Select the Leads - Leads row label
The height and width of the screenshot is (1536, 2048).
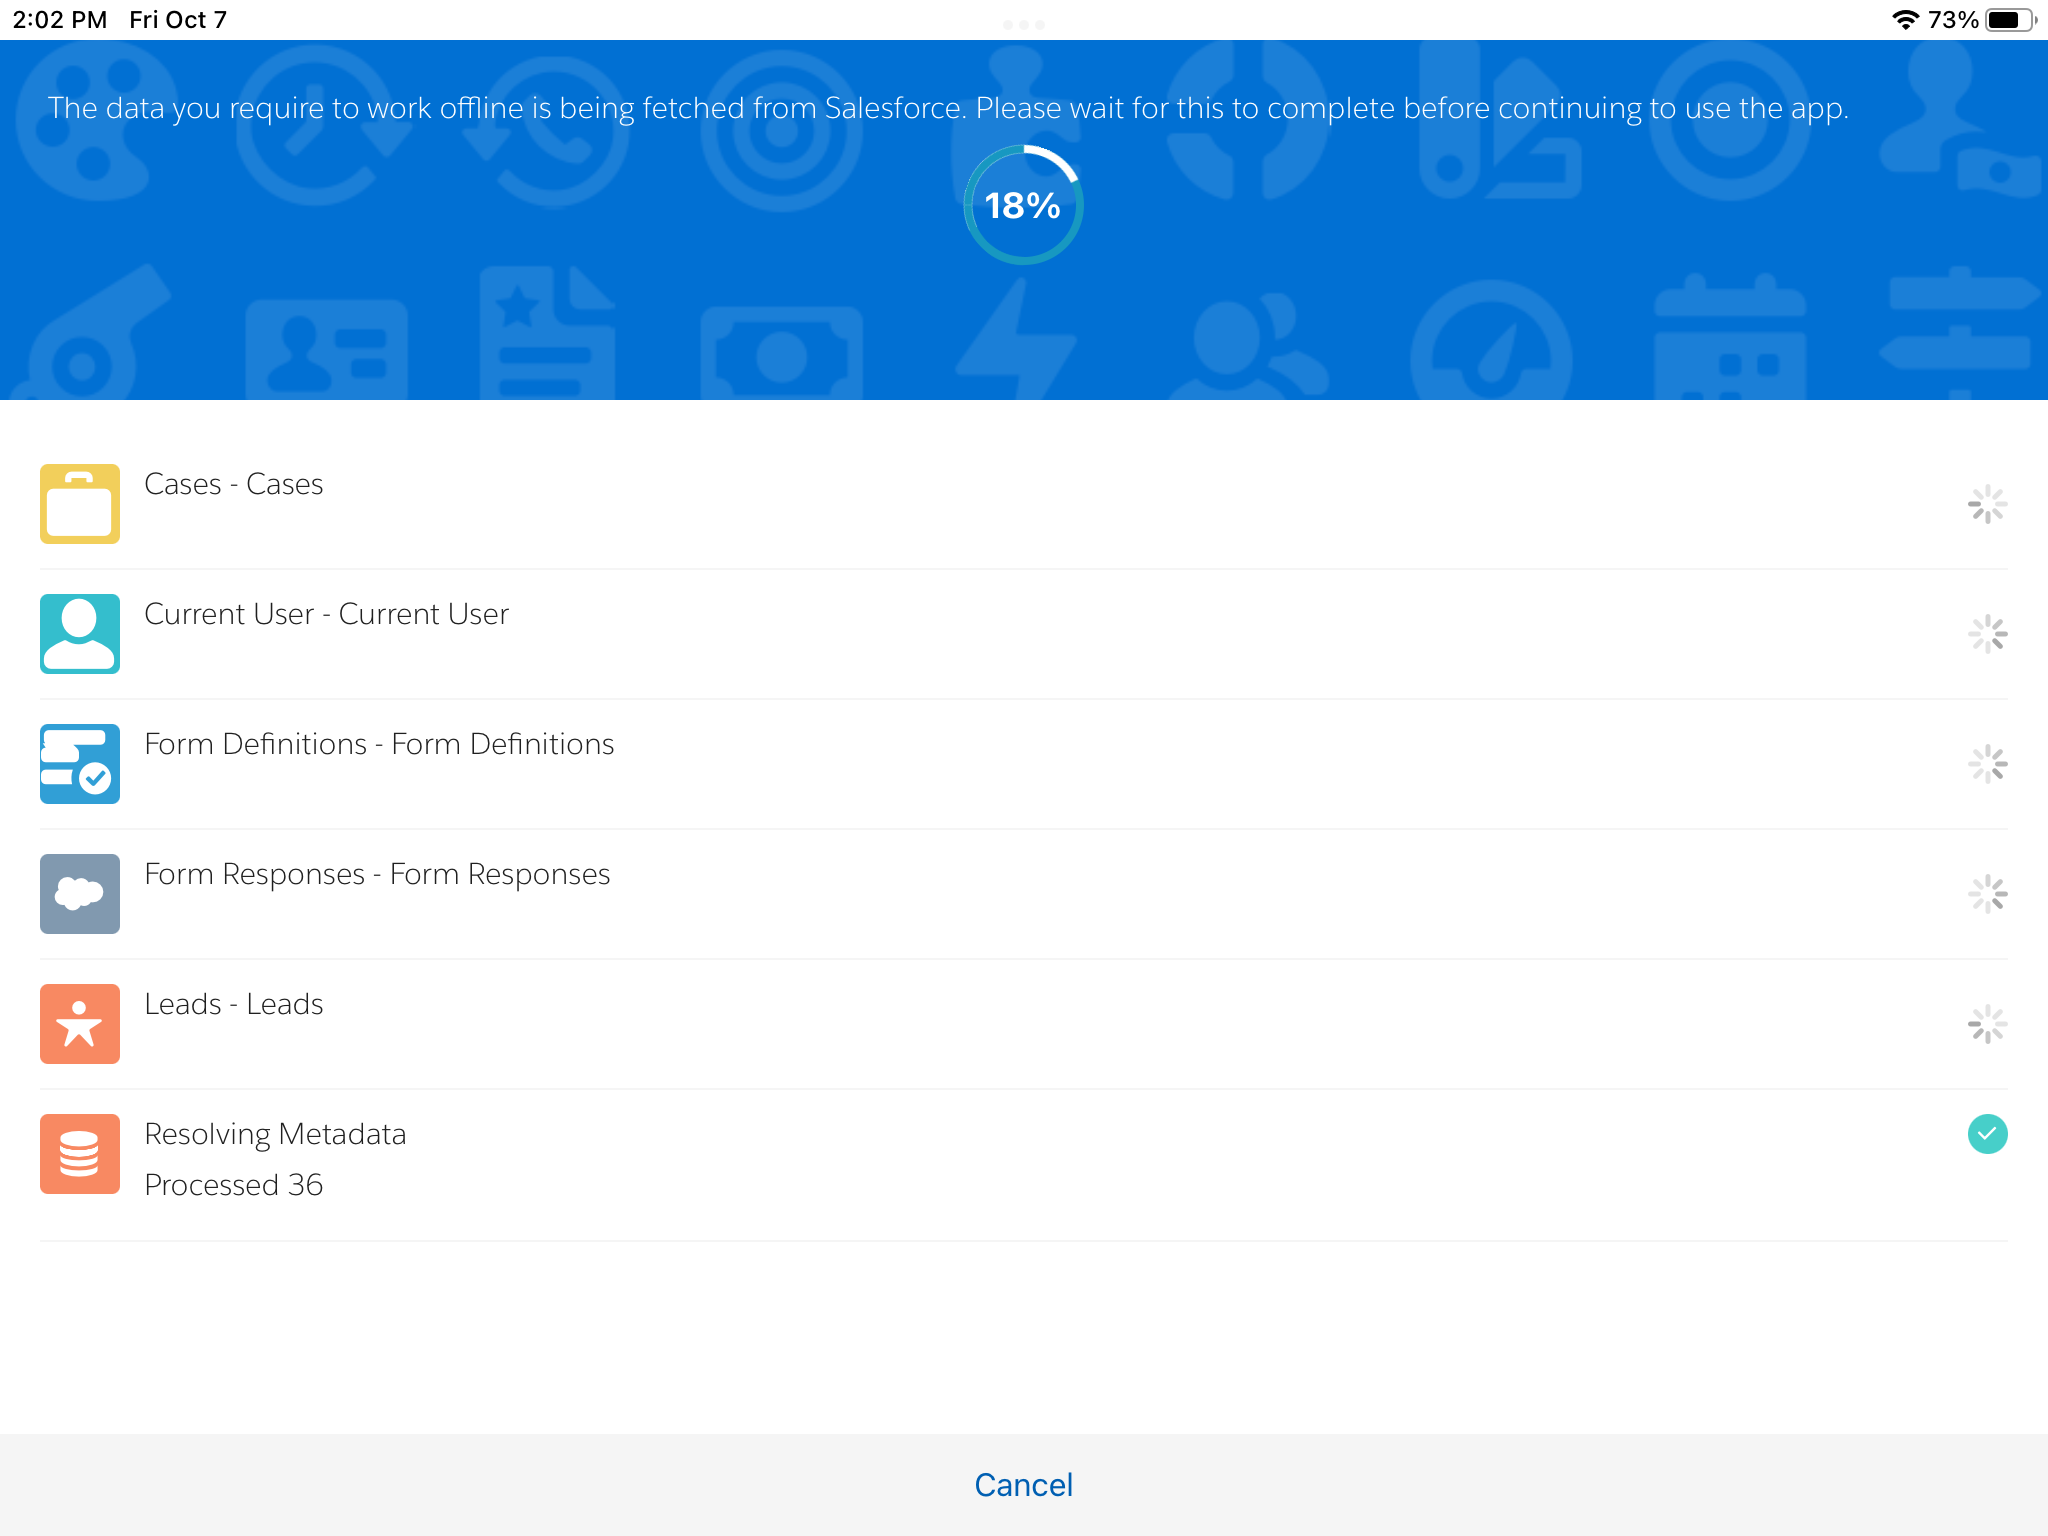(234, 1004)
